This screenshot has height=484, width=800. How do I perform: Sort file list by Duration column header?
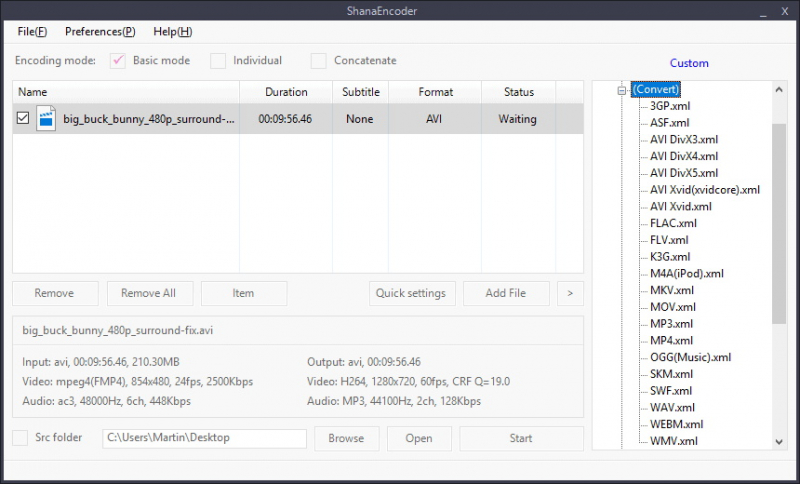(286, 92)
